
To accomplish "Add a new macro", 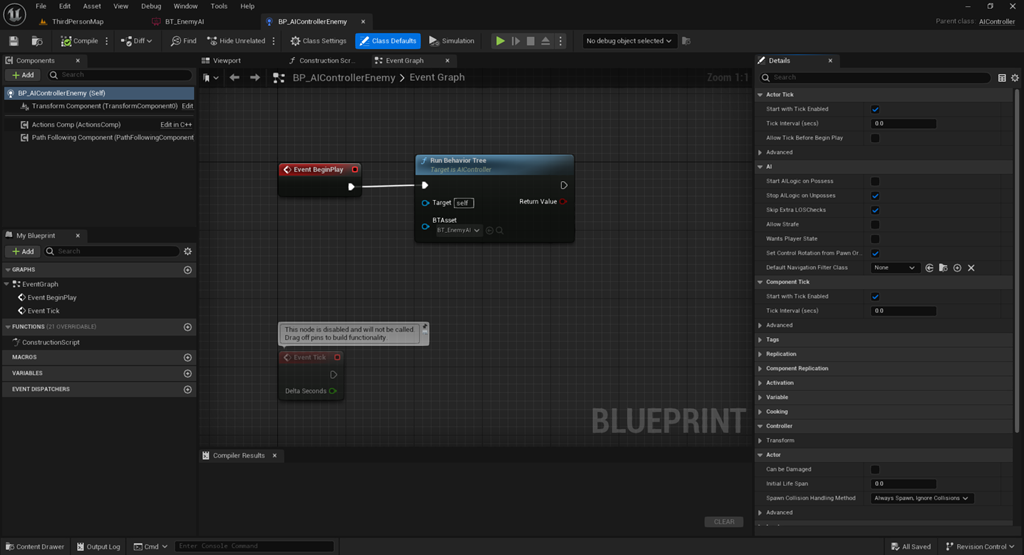I will click(187, 358).
